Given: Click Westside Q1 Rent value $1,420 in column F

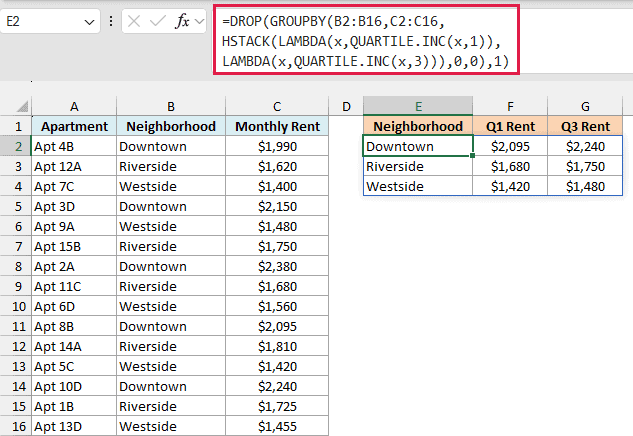Looking at the screenshot, I should (x=510, y=186).
